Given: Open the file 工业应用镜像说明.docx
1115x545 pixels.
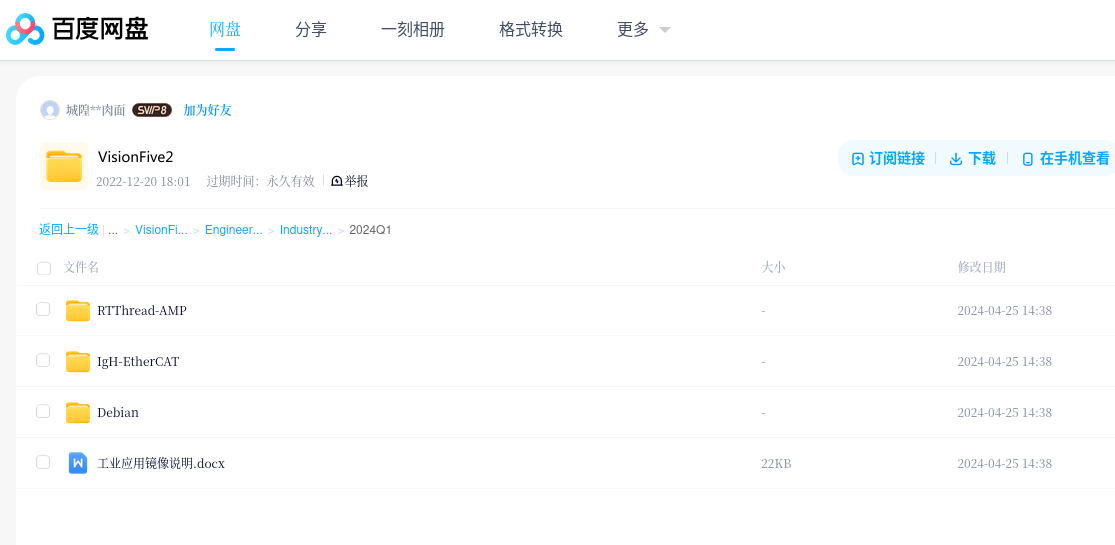Looking at the screenshot, I should [161, 463].
